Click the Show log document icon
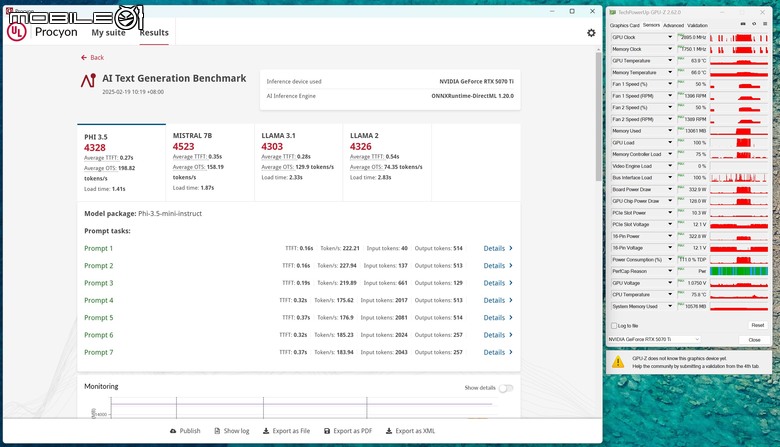This screenshot has height=447, width=780. (217, 431)
